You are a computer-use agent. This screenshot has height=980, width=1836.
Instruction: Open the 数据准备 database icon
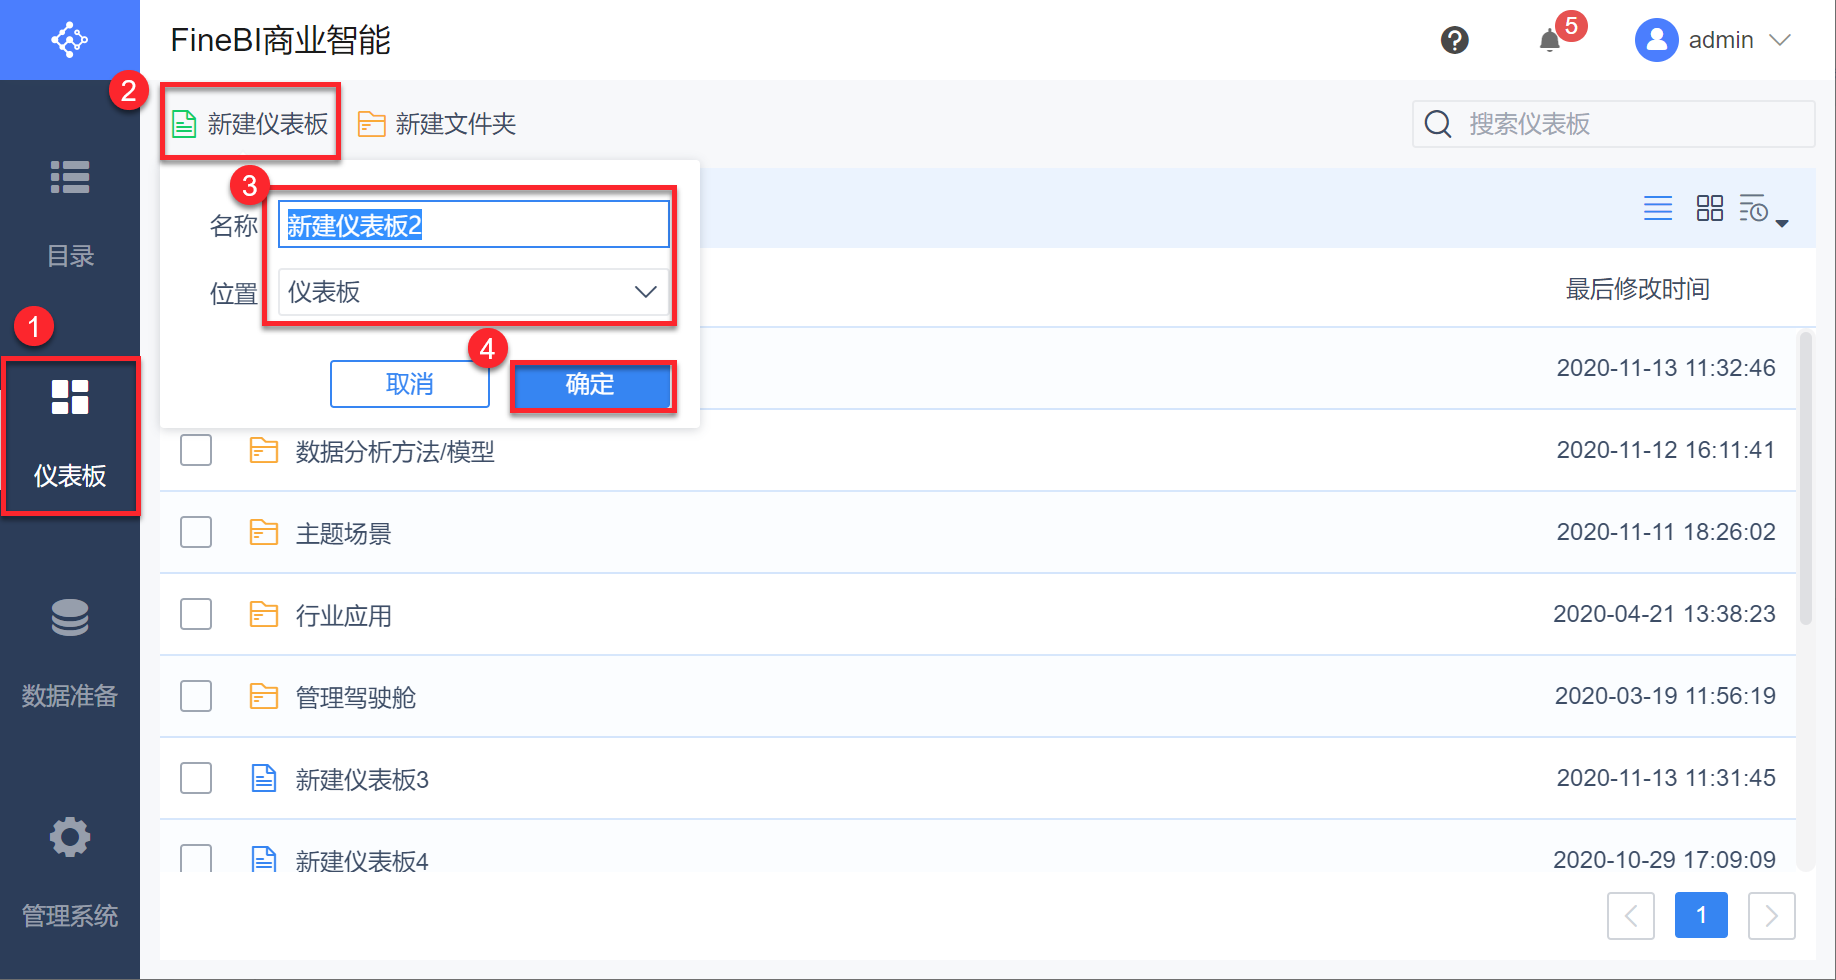pyautogui.click(x=70, y=618)
